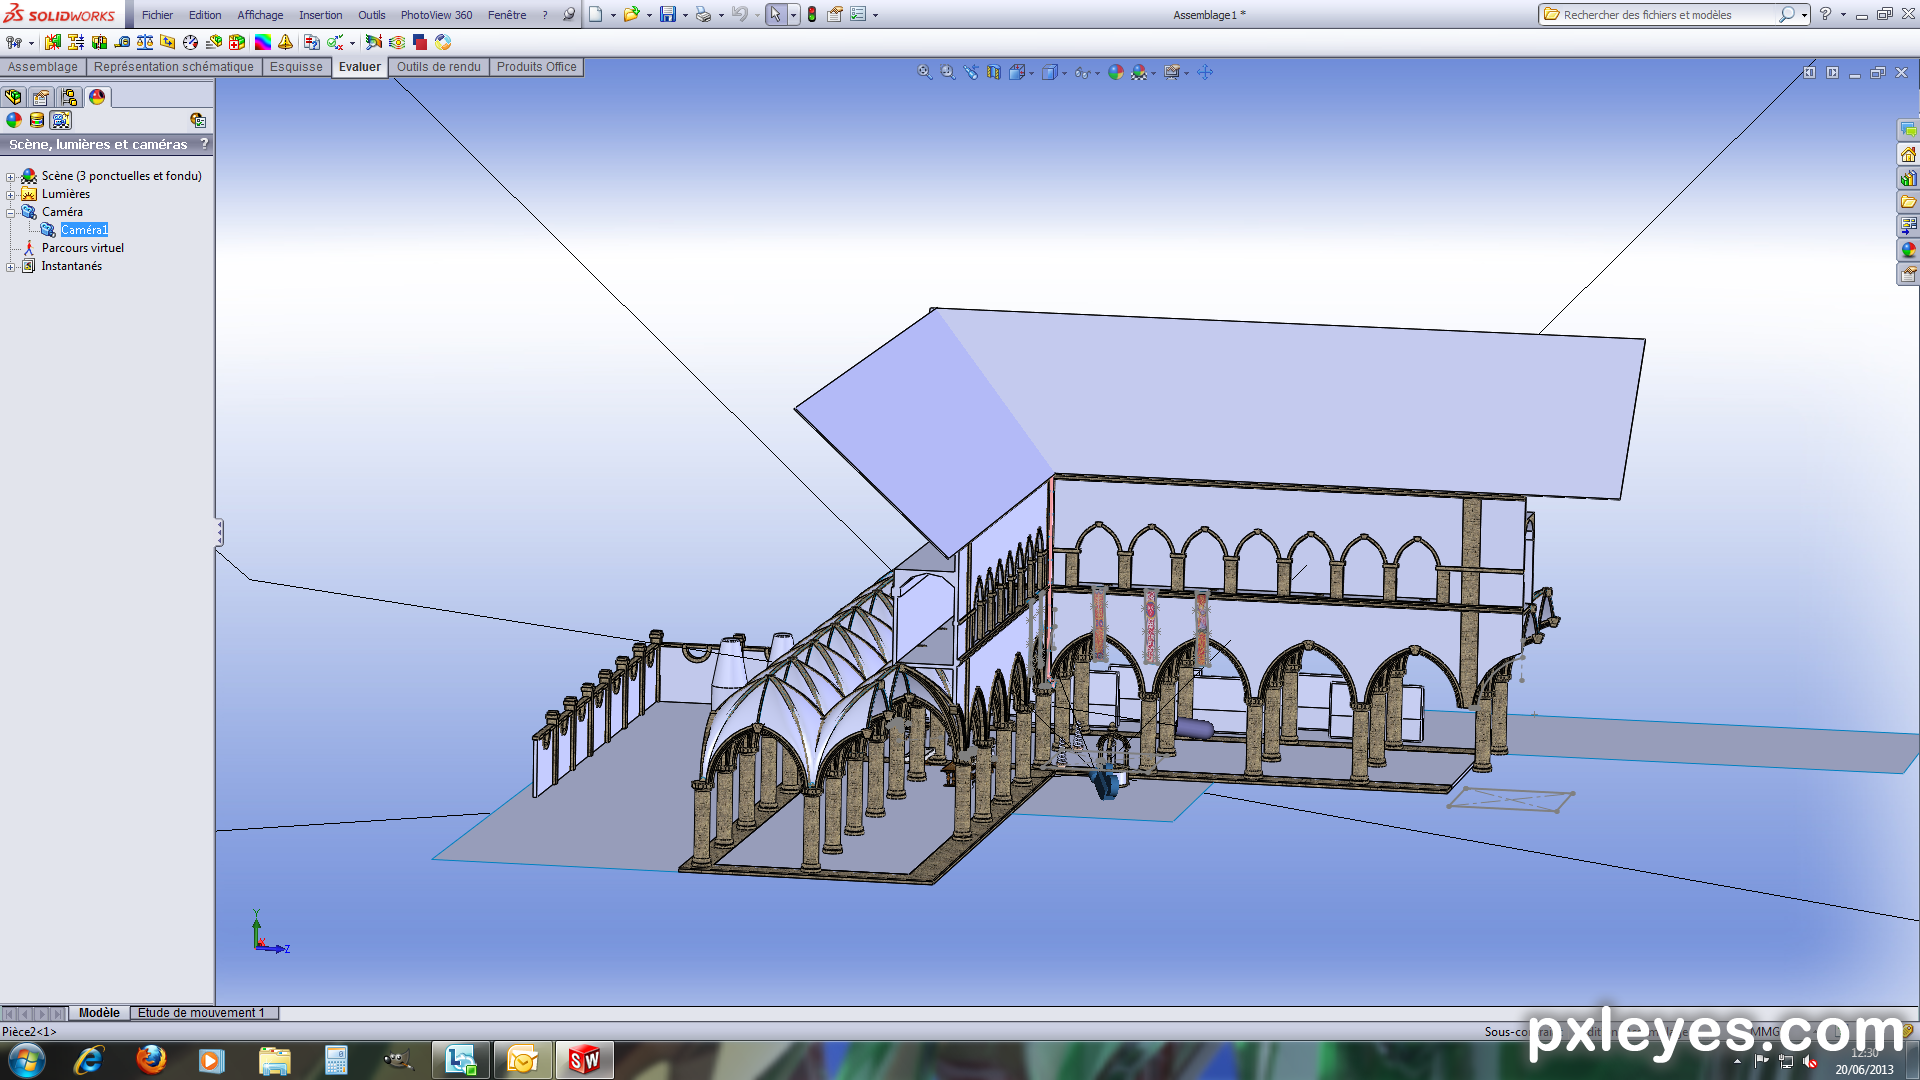Viewport: 1920px width, 1080px height.
Task: Open the DisplayManager appearance tab
Action: [x=97, y=97]
